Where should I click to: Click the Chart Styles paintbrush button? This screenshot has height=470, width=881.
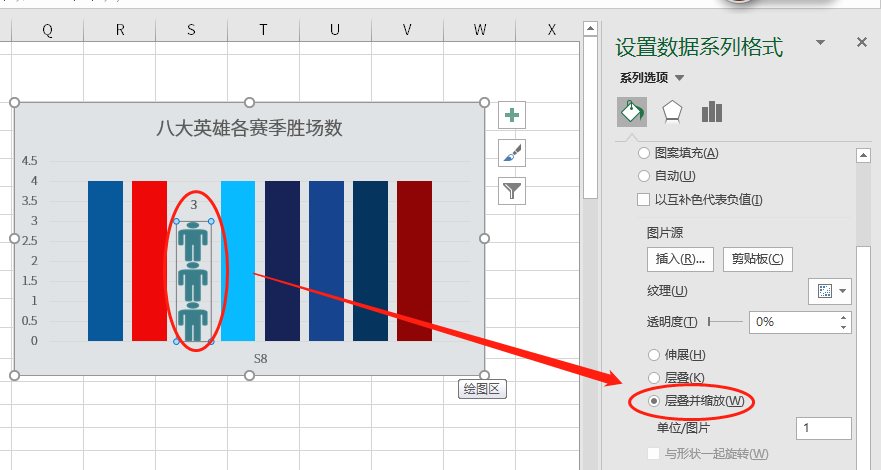512,153
